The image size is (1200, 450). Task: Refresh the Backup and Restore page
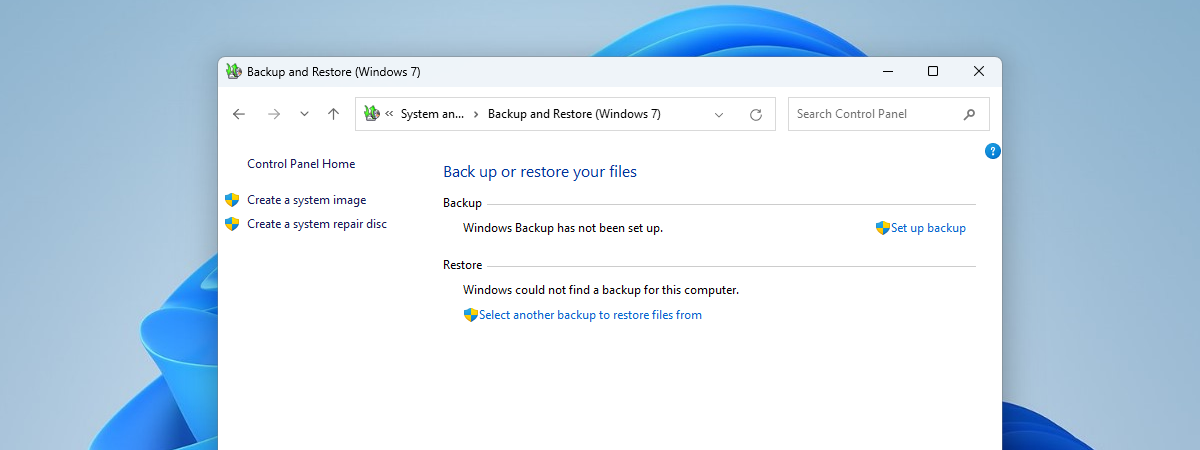point(756,114)
